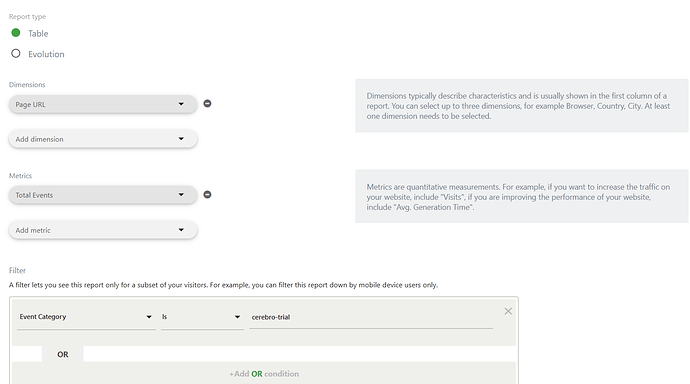Click the arrow beside Event Category

point(149,317)
